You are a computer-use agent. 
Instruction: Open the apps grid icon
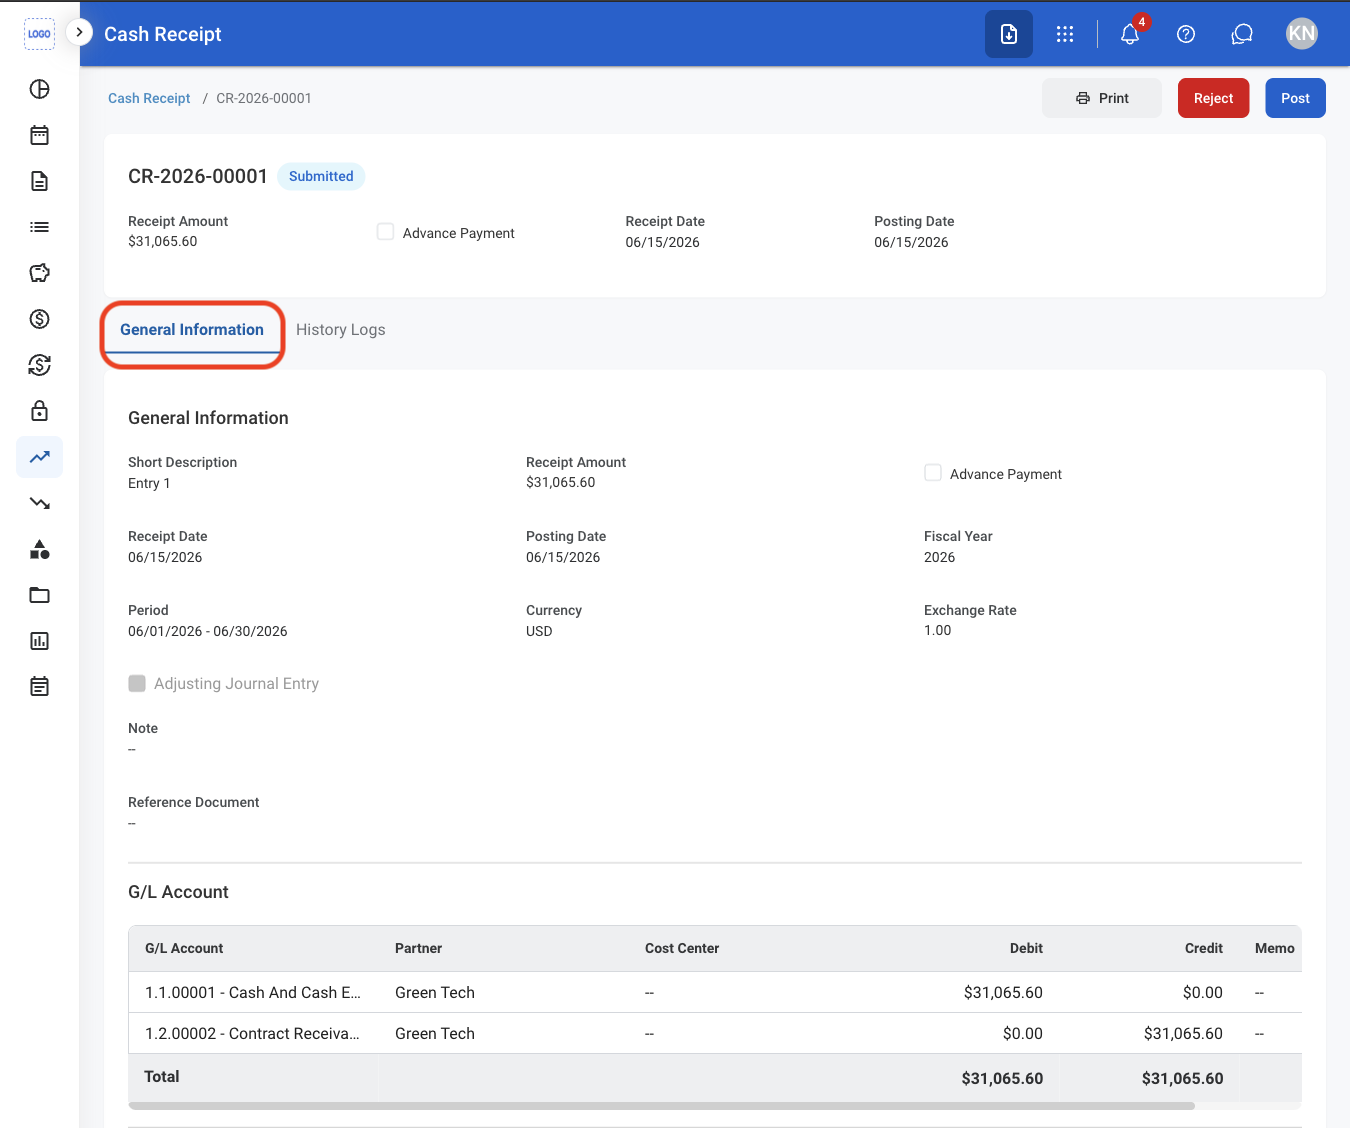click(1065, 34)
